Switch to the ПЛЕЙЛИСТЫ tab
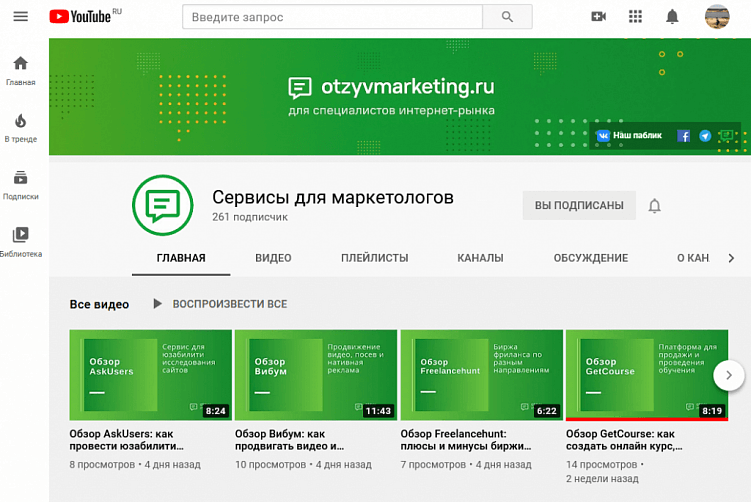Screen dimensions: 751x502 click(375, 258)
